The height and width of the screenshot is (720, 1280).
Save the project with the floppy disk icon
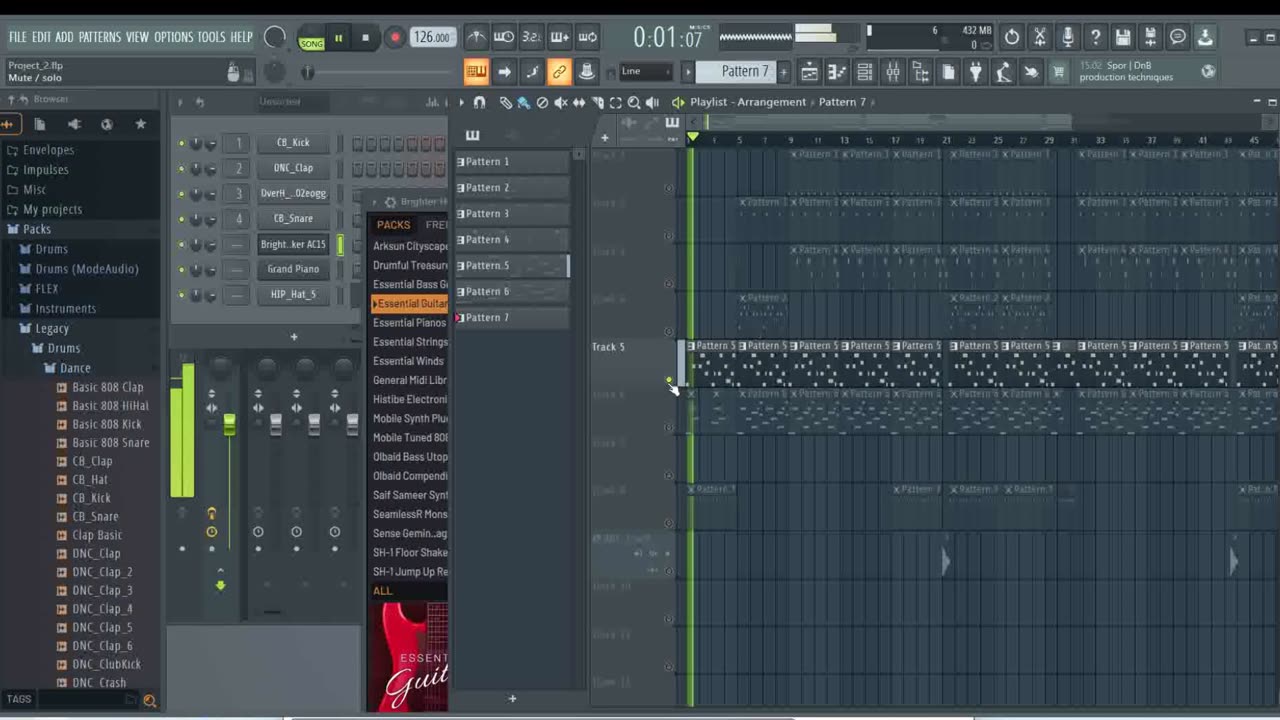coord(1123,38)
